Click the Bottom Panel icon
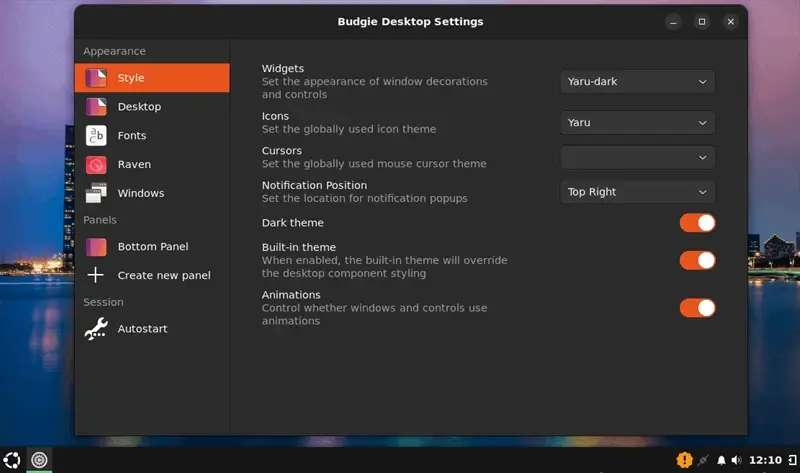This screenshot has height=473, width=800. click(96, 247)
